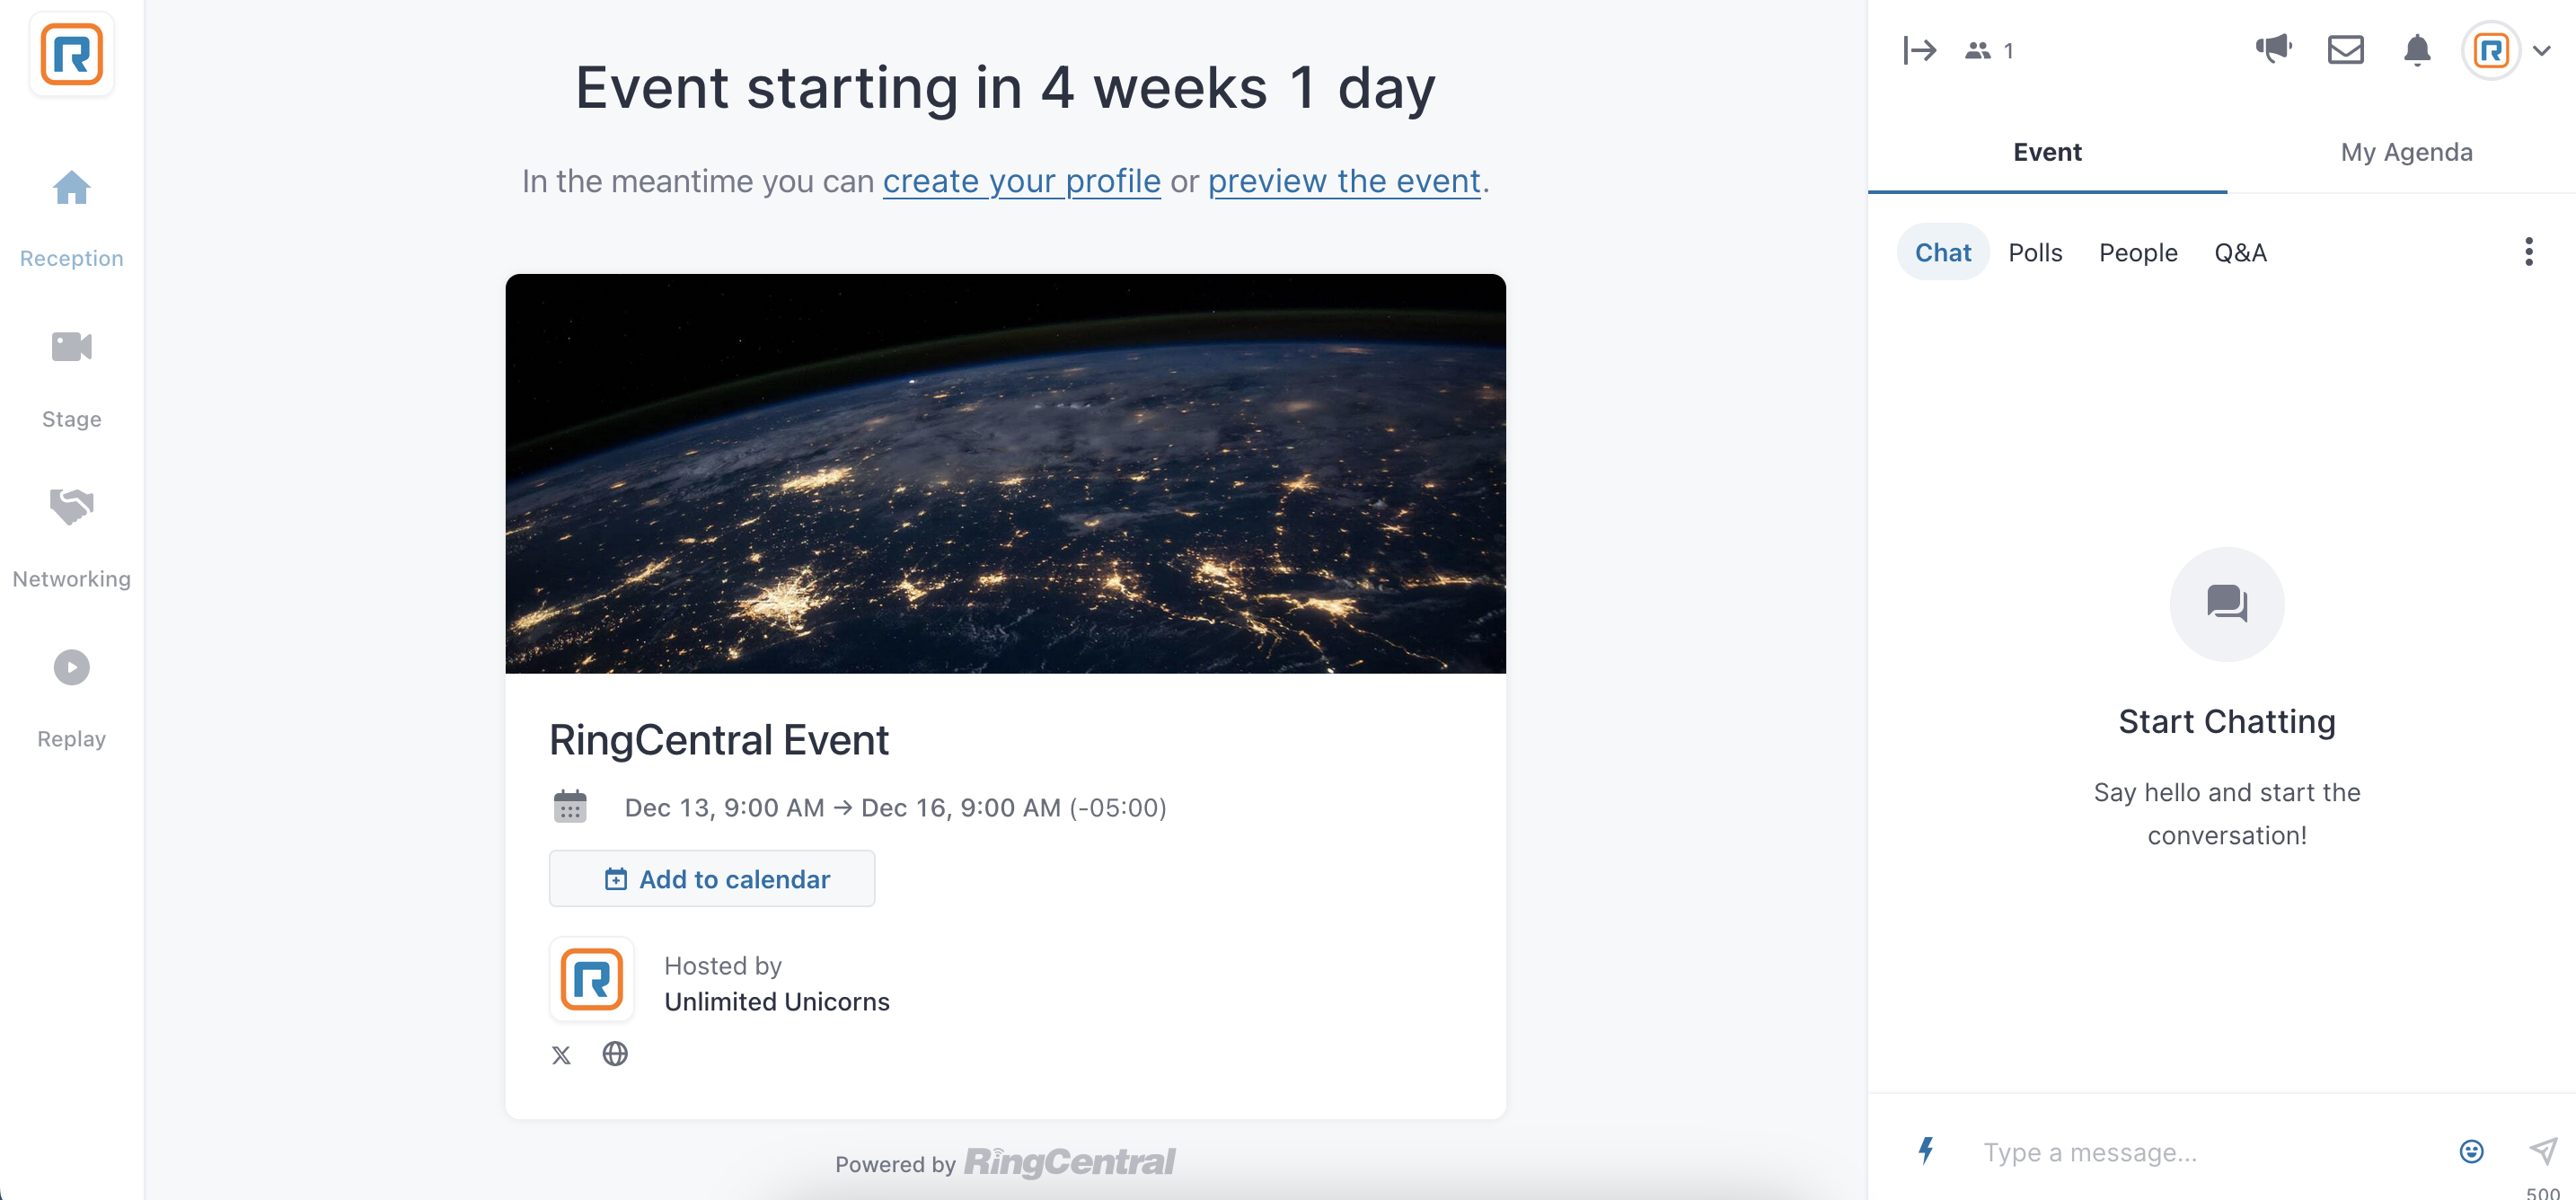The image size is (2576, 1200).
Task: Open the Networking handshake icon
Action: 71,506
